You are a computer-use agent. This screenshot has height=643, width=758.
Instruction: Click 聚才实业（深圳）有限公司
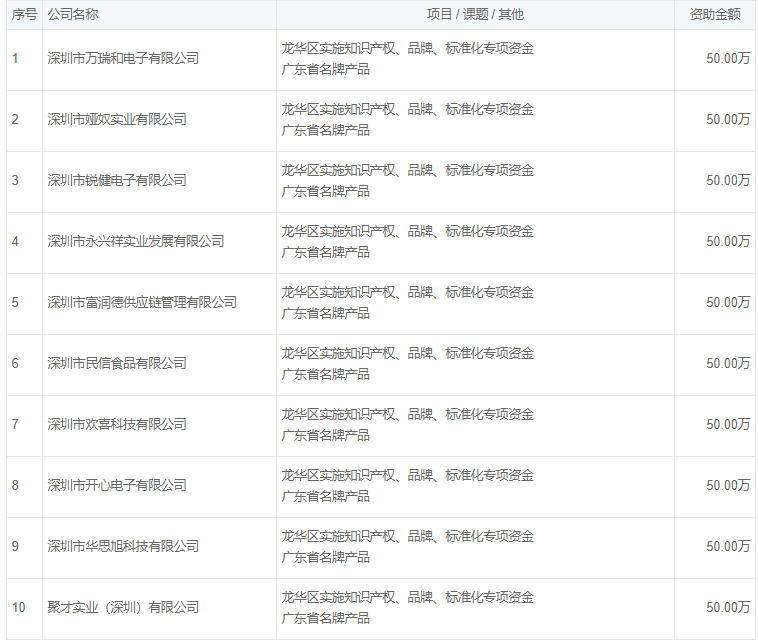(x=123, y=608)
